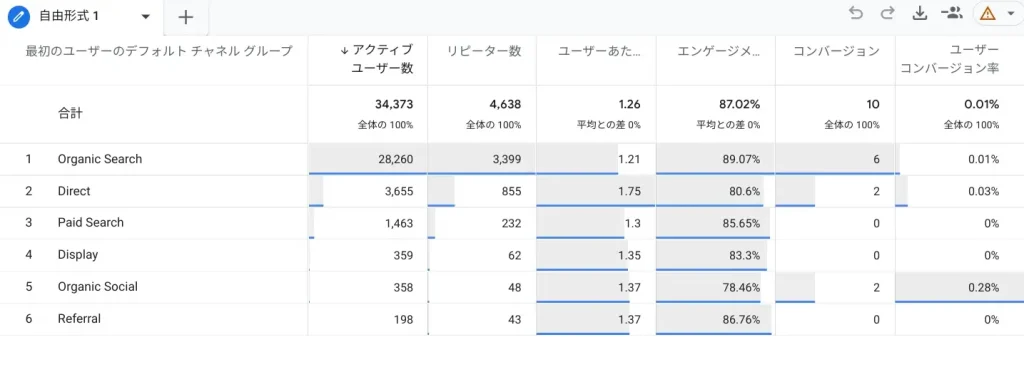
Task: Click Direct engagement rate 80.6%
Action: pos(744,191)
